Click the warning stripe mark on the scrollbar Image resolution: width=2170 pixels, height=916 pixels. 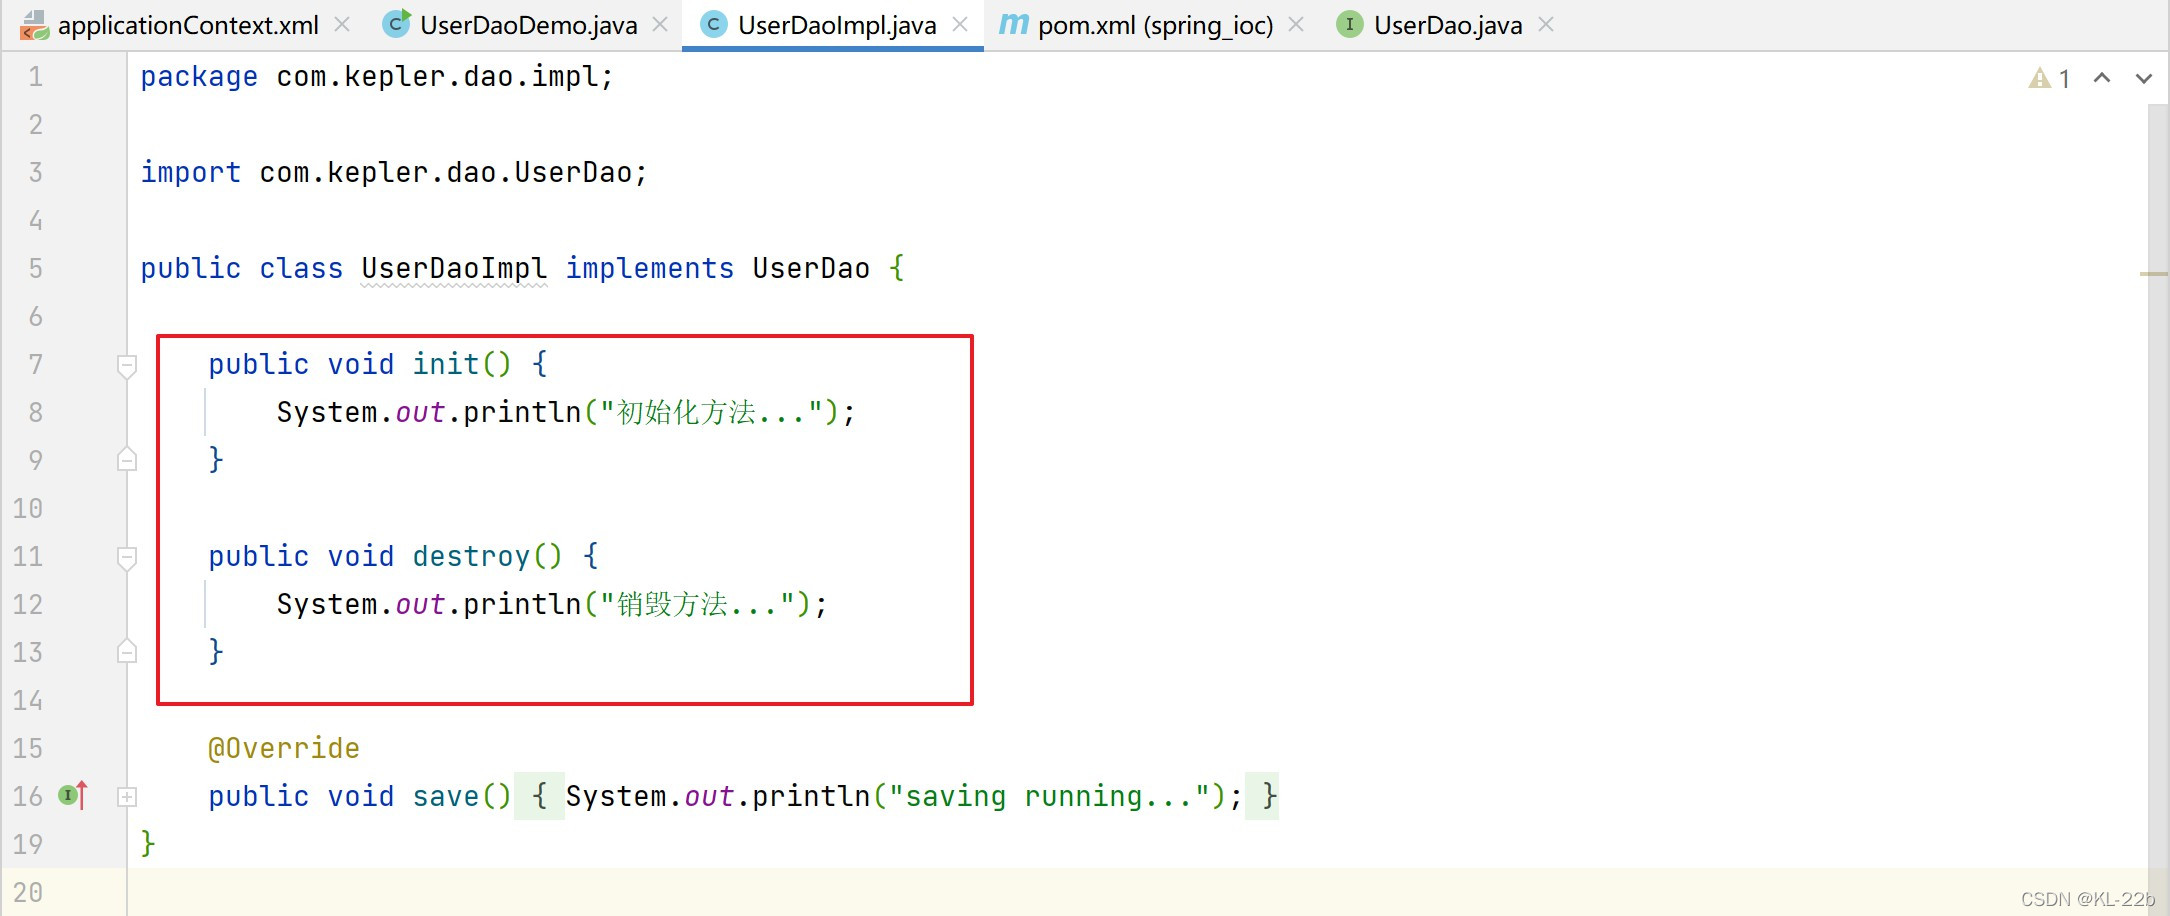coord(2154,273)
